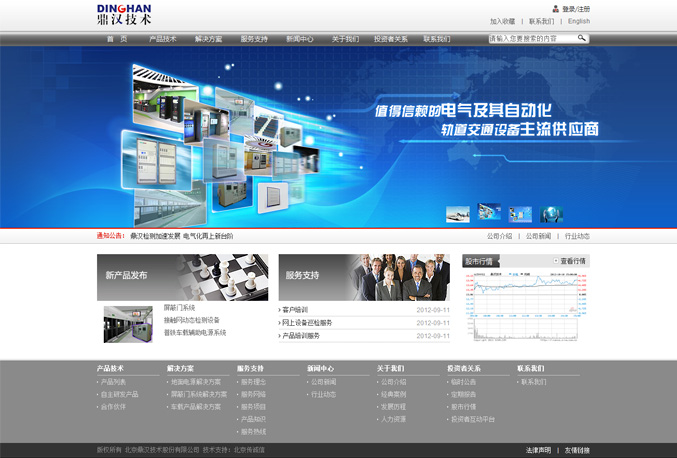Image resolution: width=677 pixels, height=458 pixels.
Task: Click footer link 合作伙伴
Action: click(113, 407)
